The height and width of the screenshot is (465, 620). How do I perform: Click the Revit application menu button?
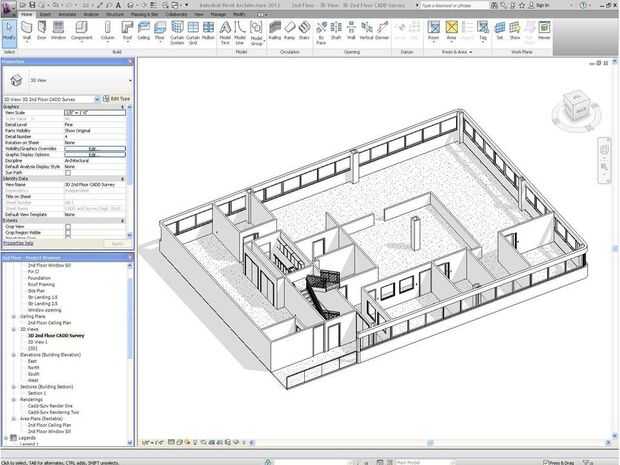pos(8,7)
